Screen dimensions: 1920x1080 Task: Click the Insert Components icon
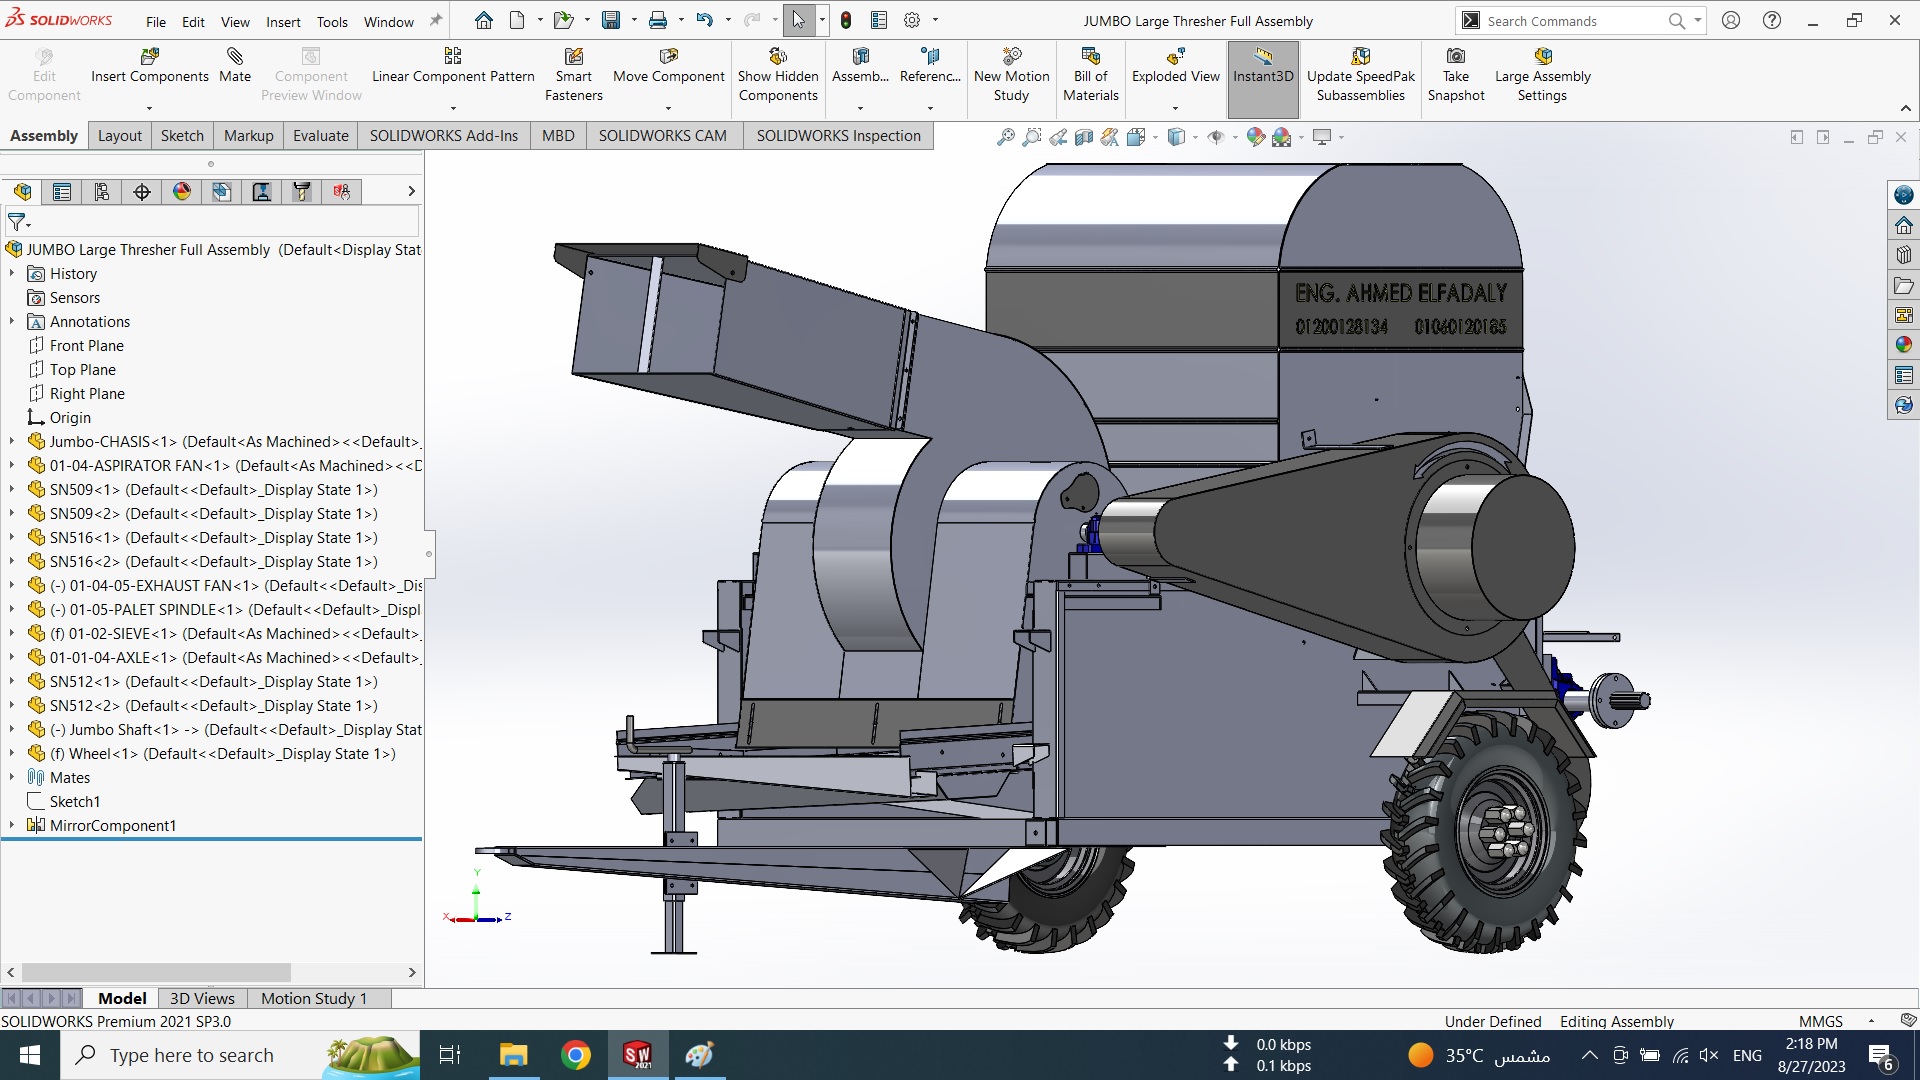150,57
